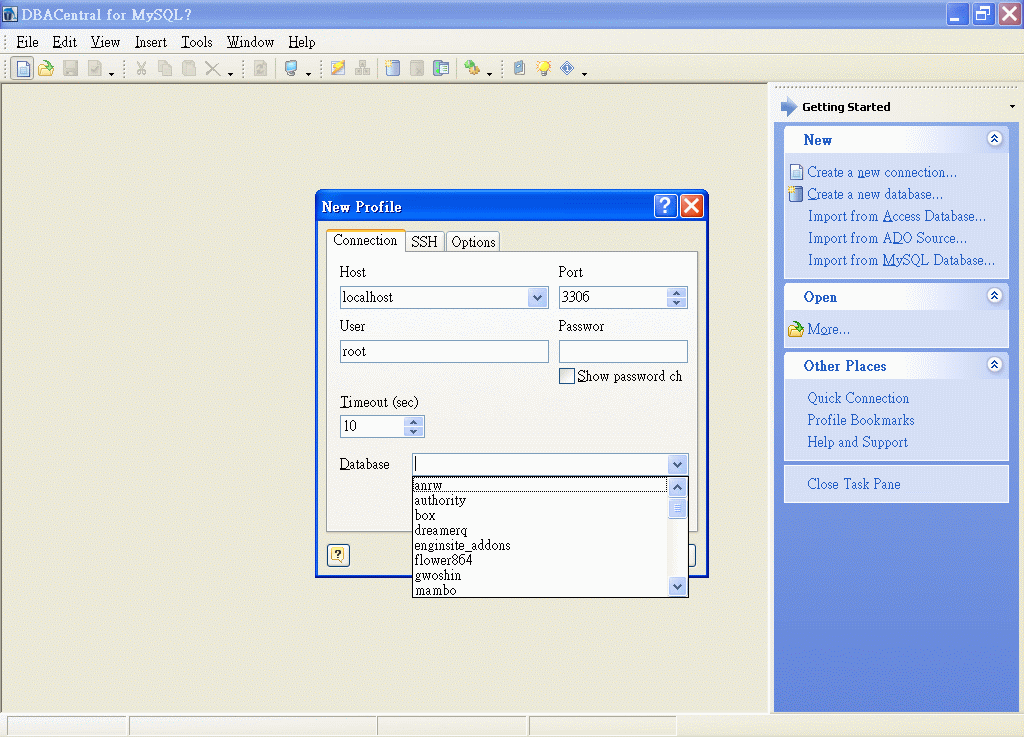
Task: Click the lightbulb tips toolbar icon
Action: [x=543, y=68]
